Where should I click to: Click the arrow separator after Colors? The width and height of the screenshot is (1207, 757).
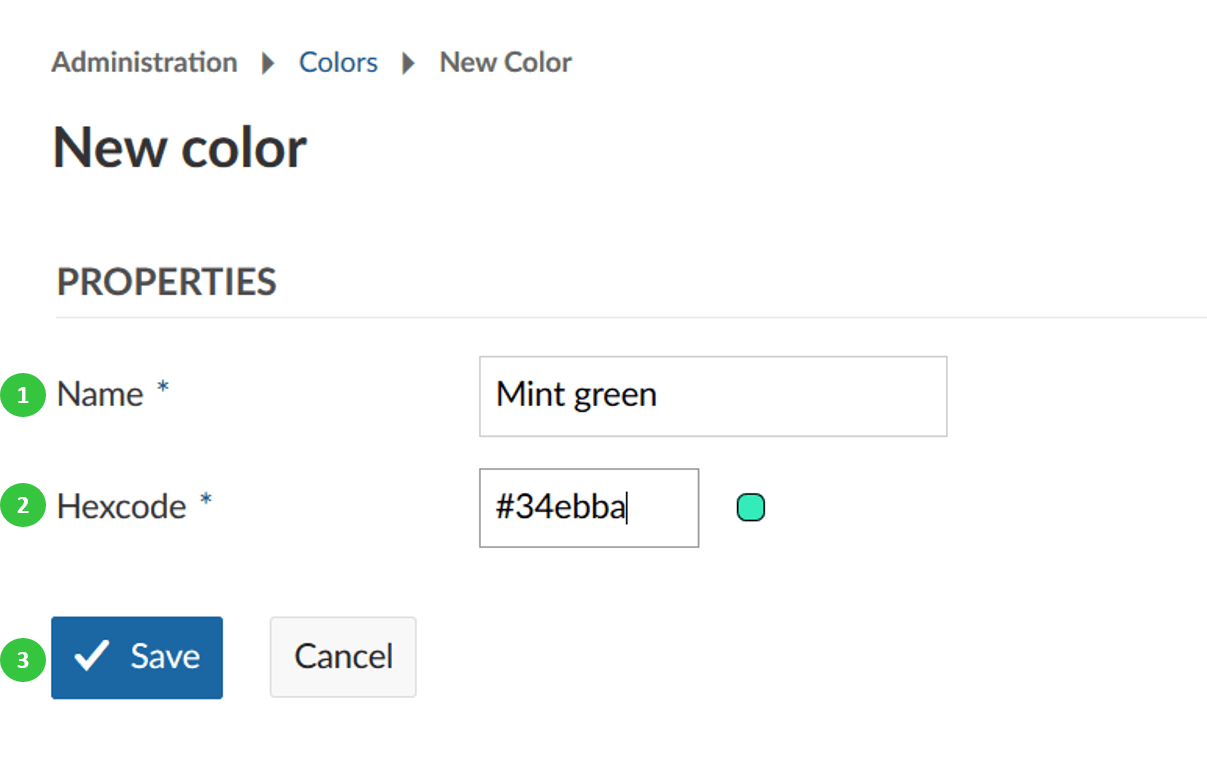[408, 64]
